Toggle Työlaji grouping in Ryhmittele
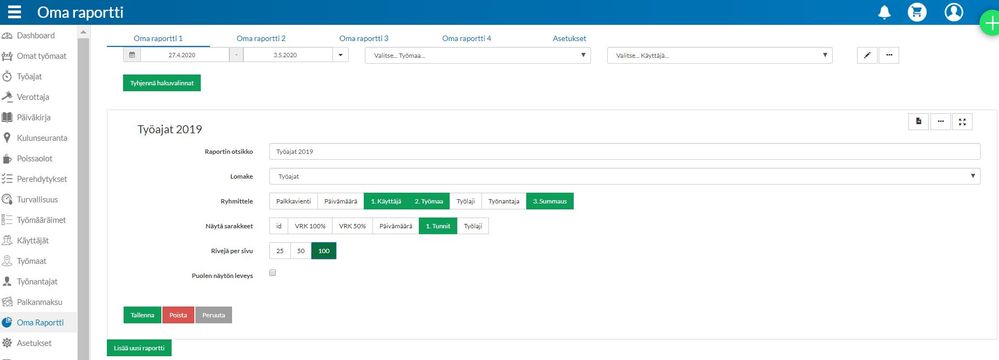 [x=466, y=201]
